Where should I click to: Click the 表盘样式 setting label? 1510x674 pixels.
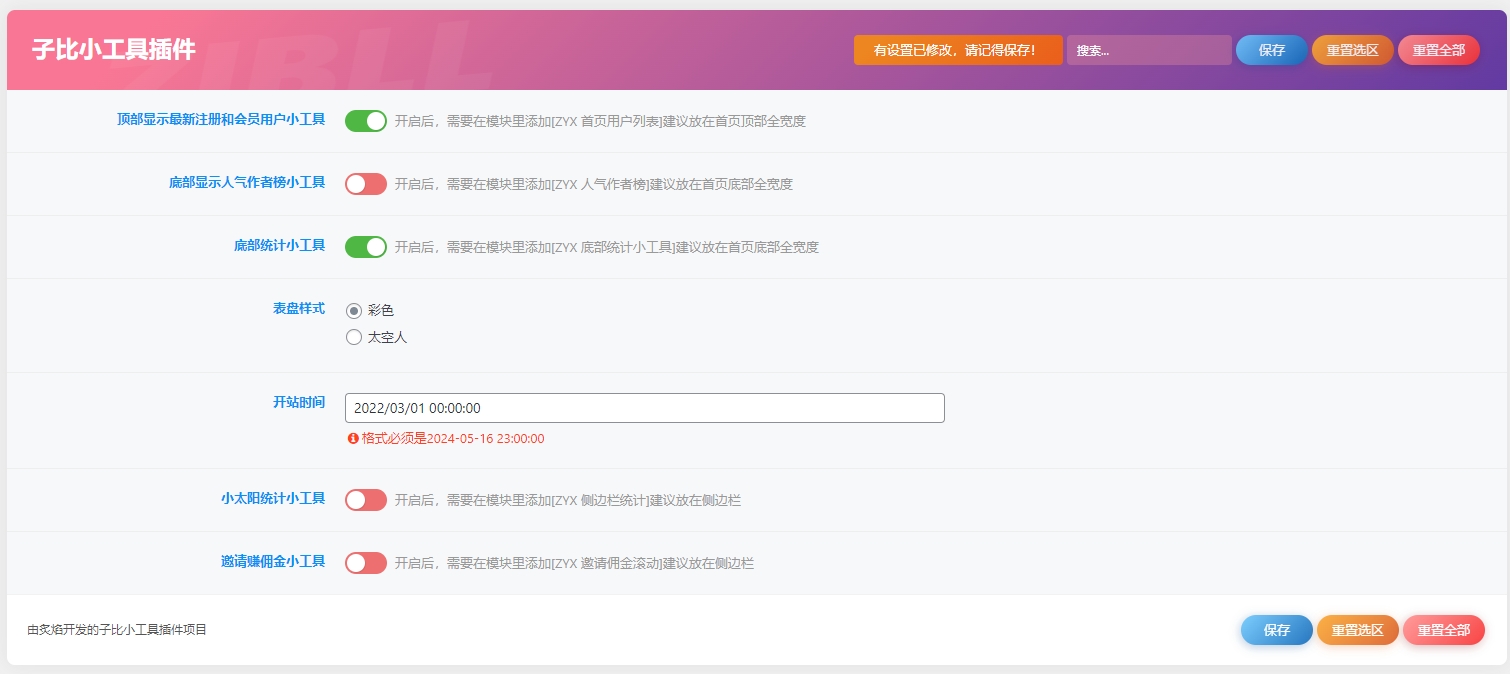point(298,309)
